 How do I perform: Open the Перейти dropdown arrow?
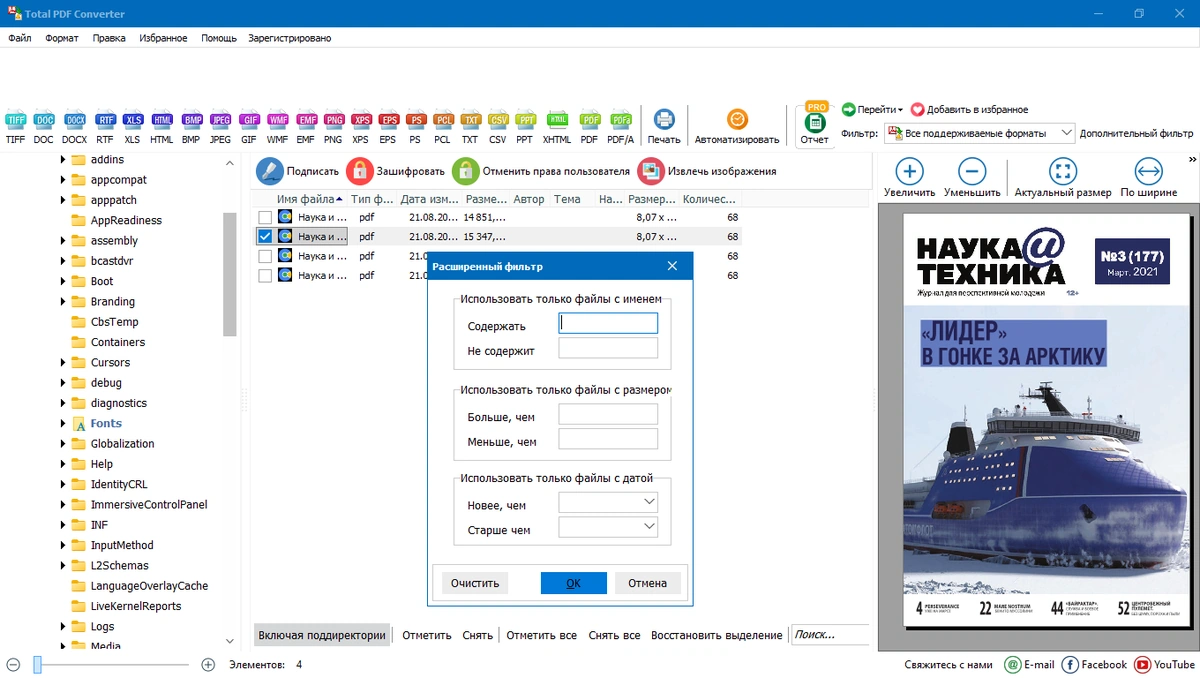(x=900, y=110)
